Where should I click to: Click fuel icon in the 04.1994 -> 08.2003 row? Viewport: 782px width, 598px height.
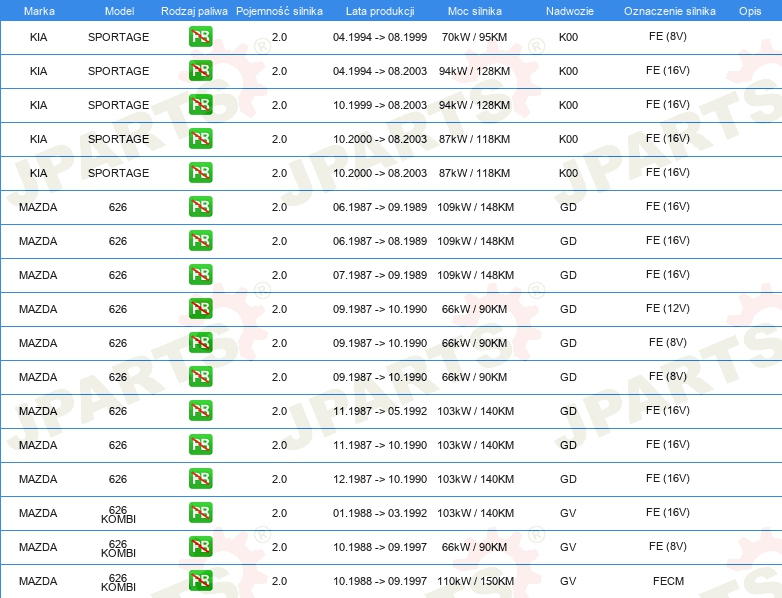click(200, 70)
